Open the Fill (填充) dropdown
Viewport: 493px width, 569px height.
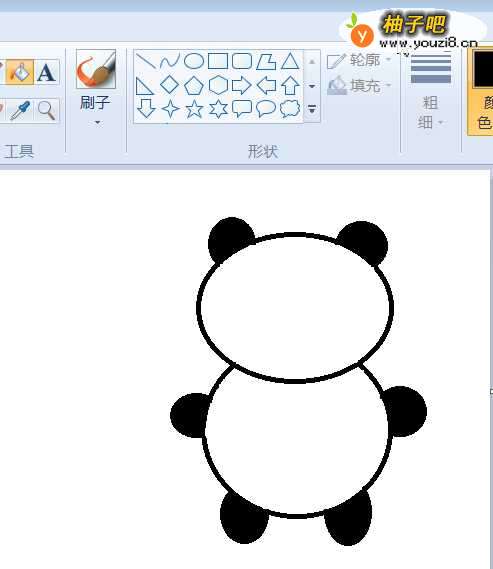[359, 86]
